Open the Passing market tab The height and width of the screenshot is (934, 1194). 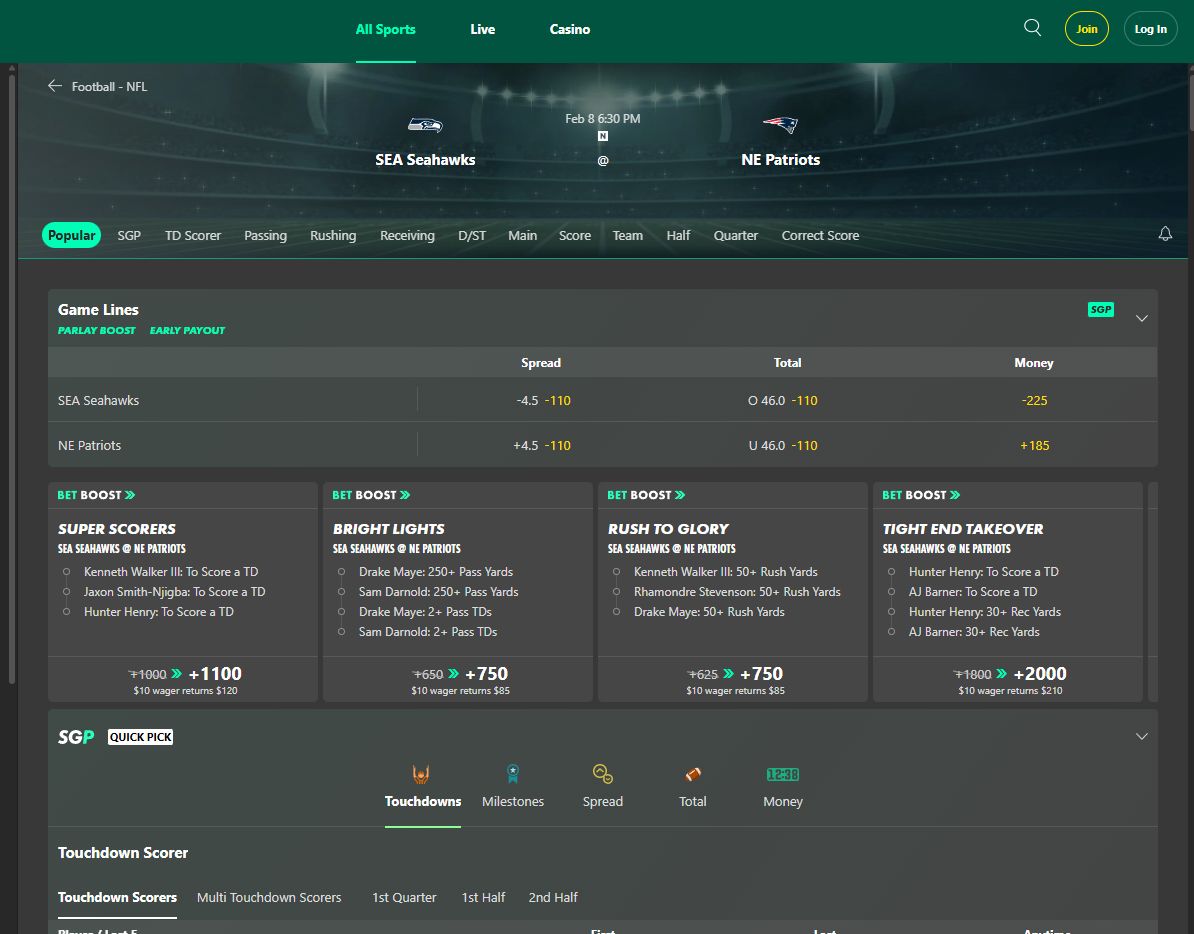point(265,235)
